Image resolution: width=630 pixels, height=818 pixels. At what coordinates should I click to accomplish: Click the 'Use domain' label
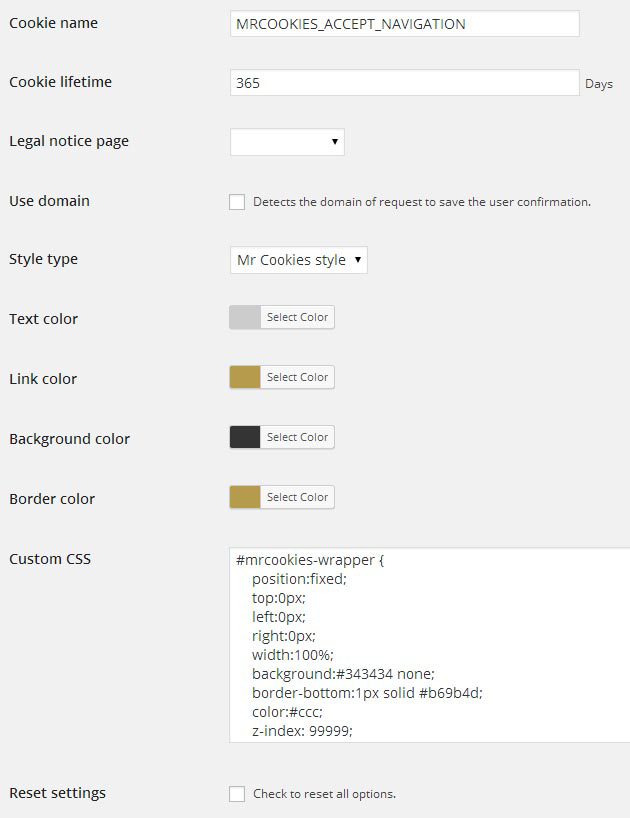(50, 201)
